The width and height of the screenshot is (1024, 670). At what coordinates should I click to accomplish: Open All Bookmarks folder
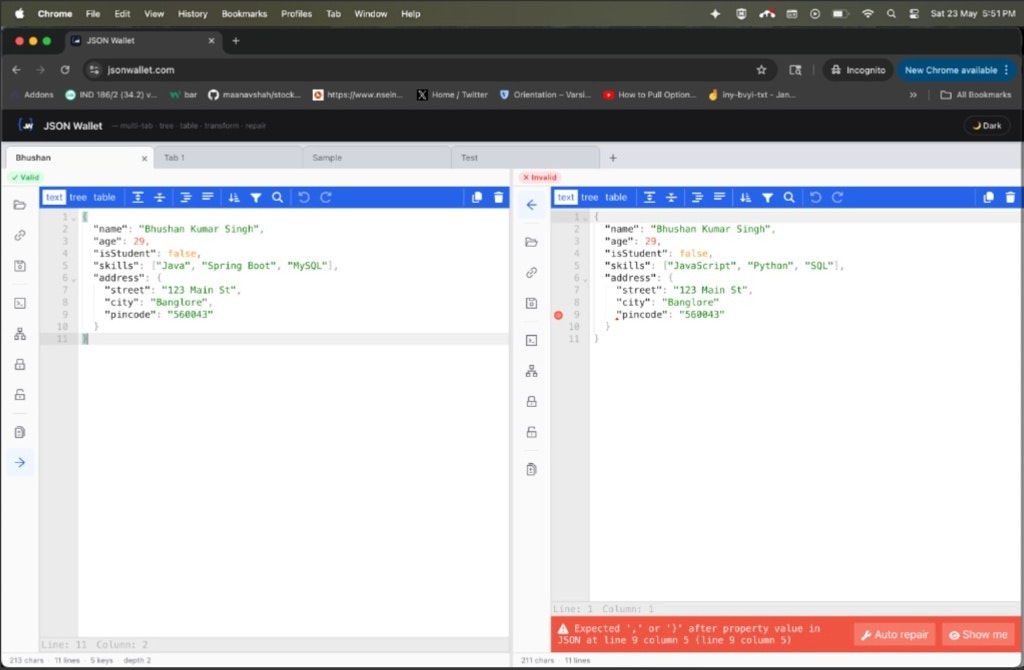click(x=976, y=95)
